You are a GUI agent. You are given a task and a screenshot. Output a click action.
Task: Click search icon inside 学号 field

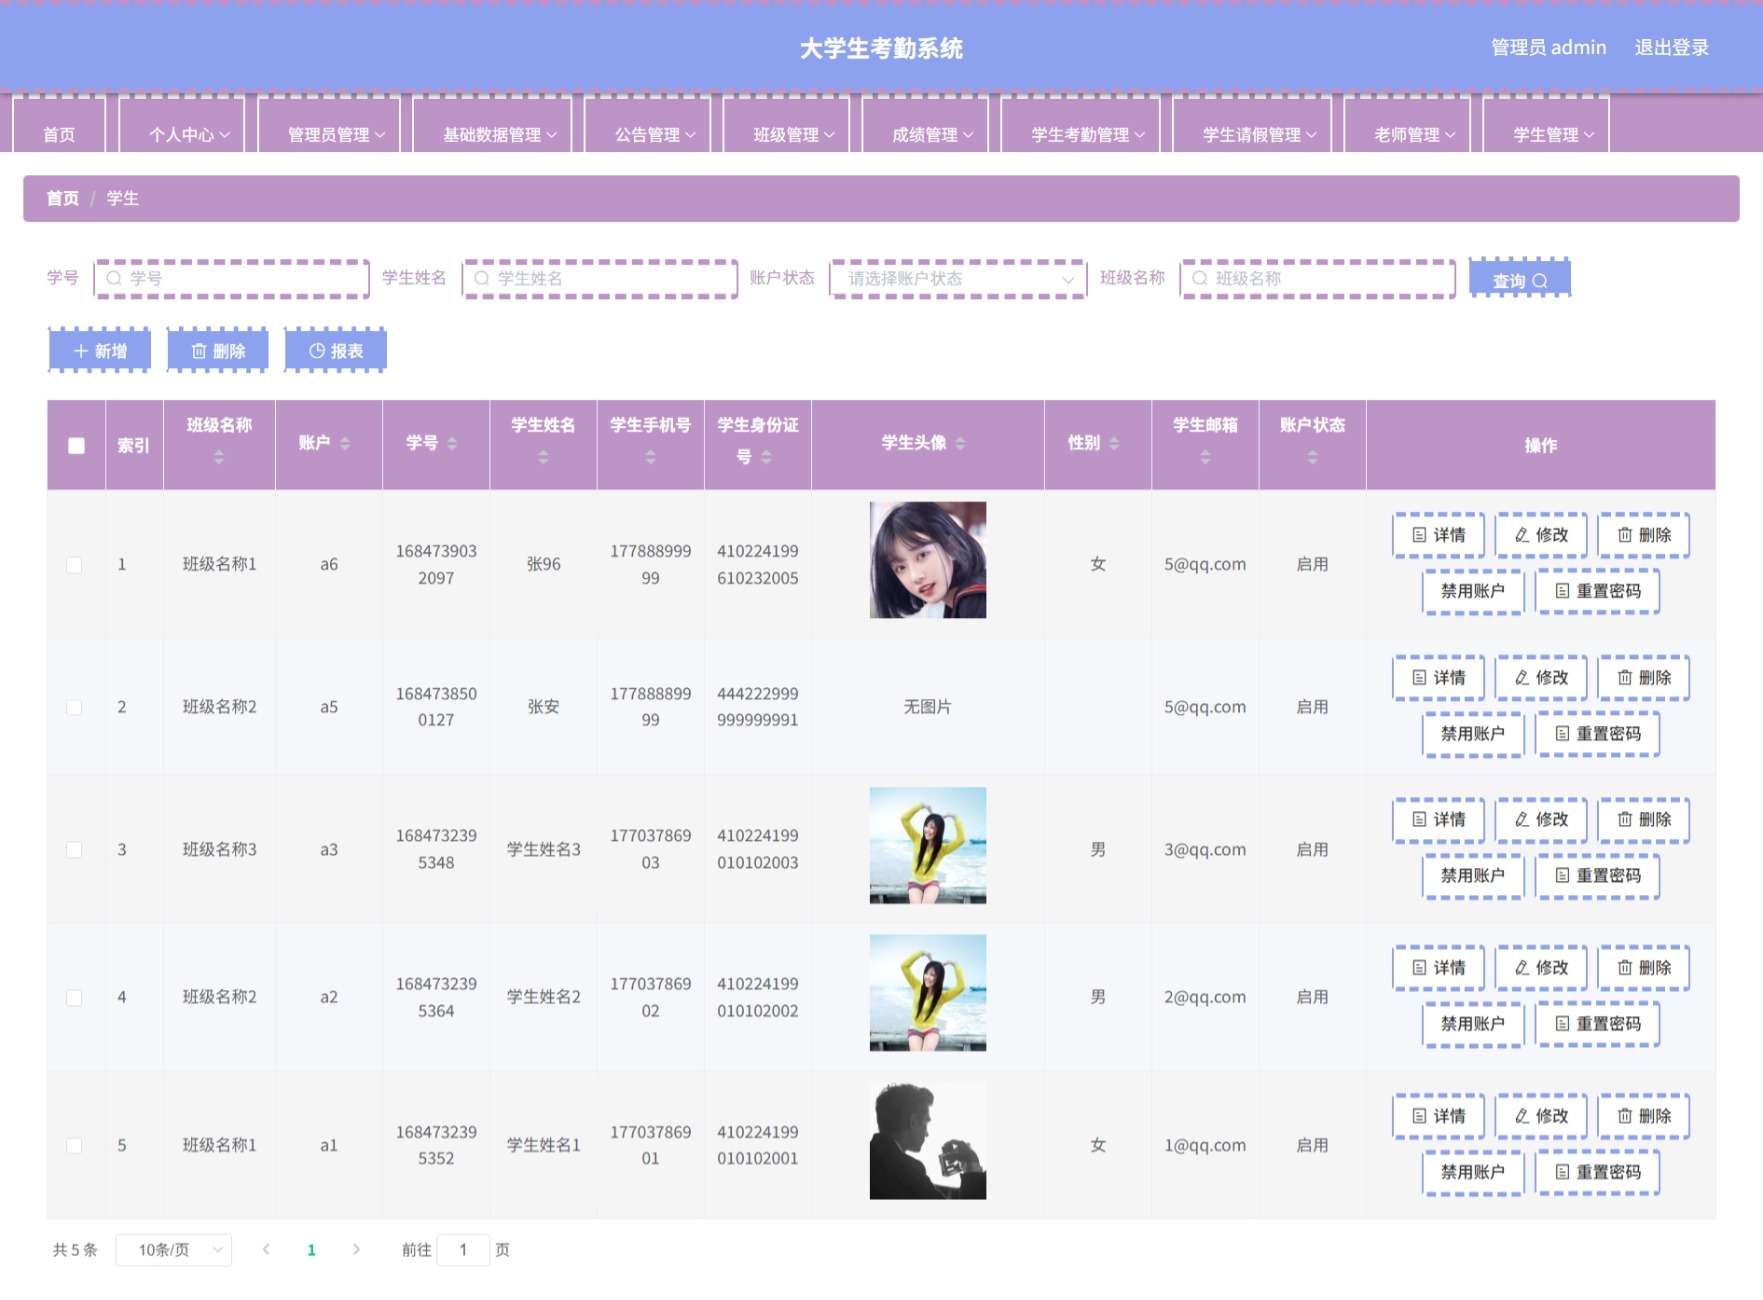click(x=114, y=278)
